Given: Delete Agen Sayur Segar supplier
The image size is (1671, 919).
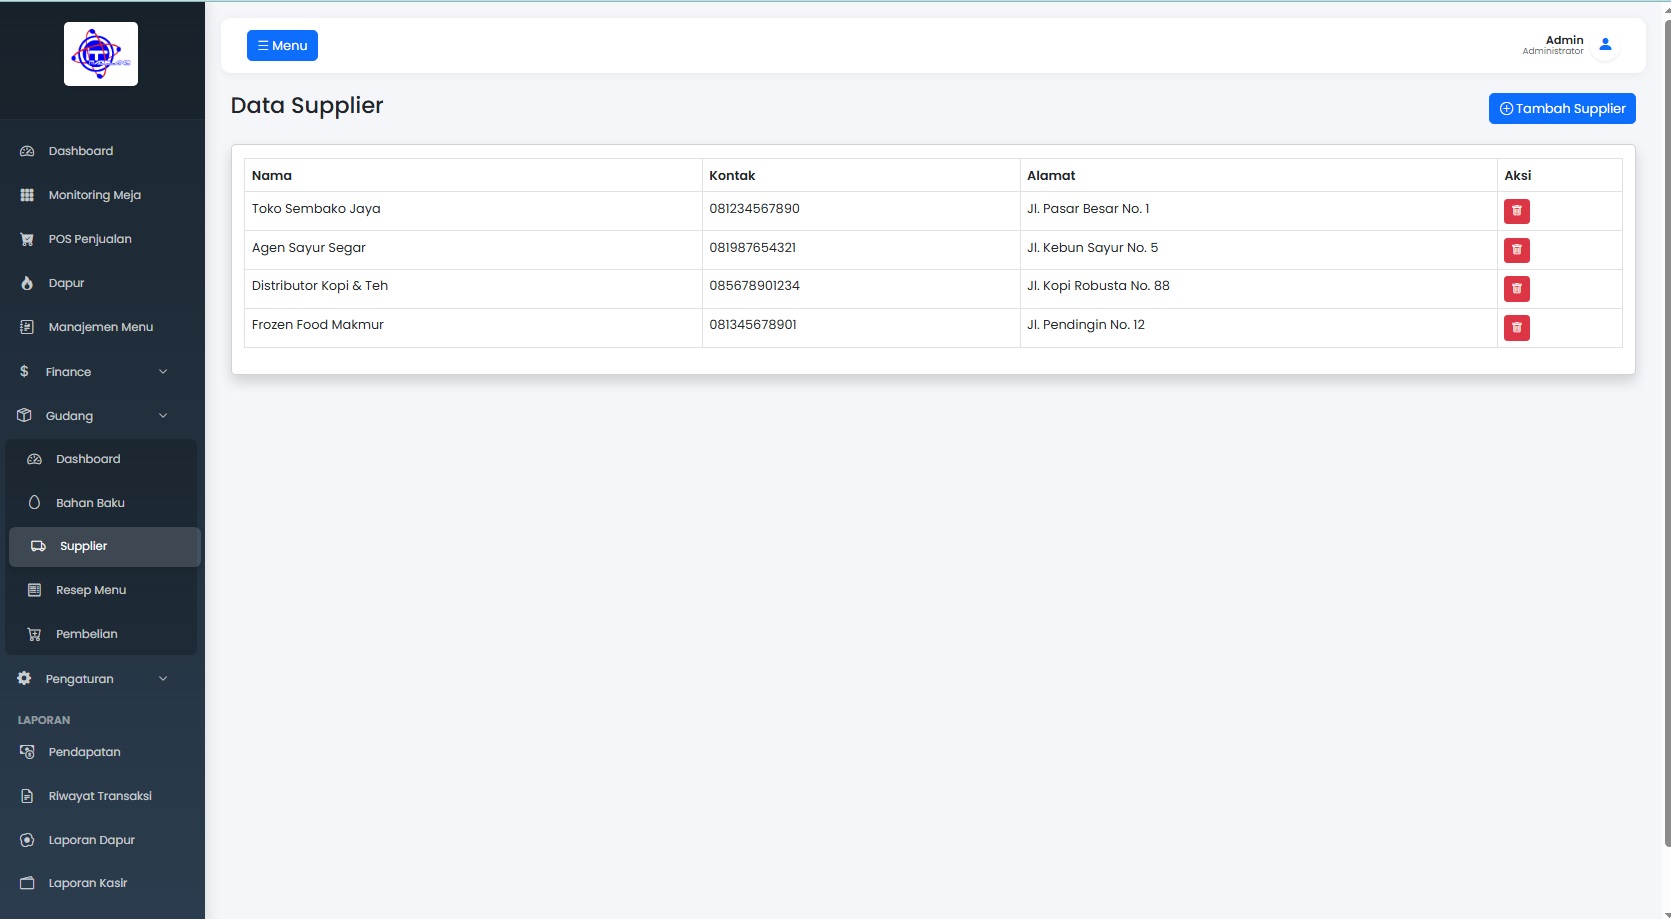Looking at the screenshot, I should coord(1516,250).
